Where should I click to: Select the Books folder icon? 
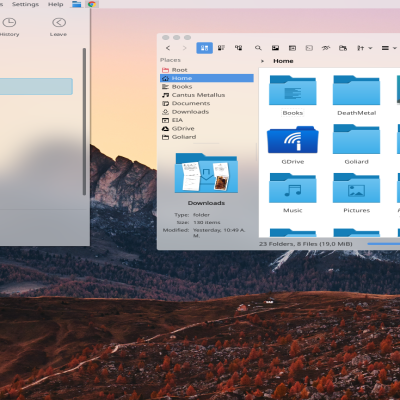[x=293, y=90]
